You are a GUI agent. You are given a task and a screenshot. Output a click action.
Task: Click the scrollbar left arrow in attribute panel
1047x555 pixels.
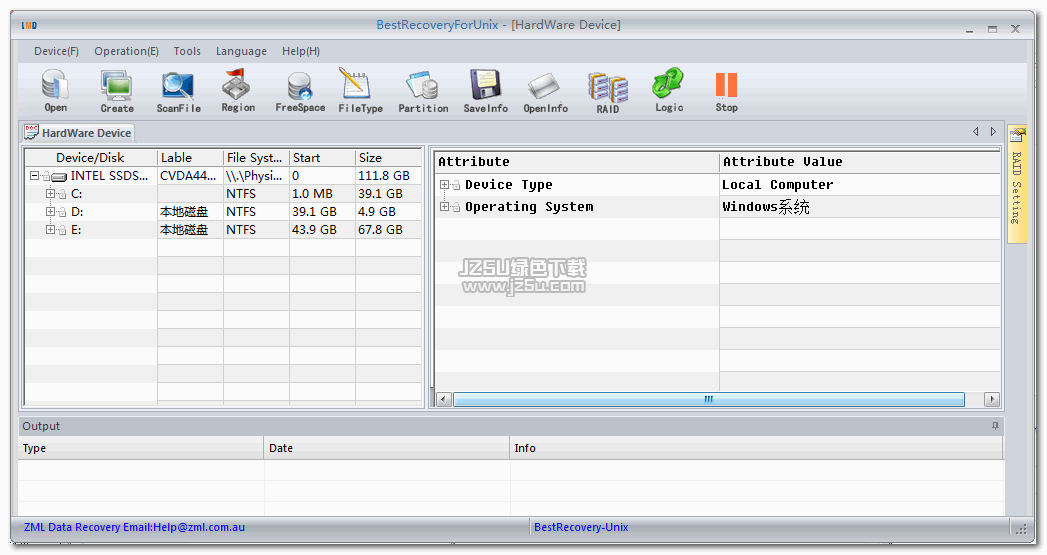click(x=444, y=399)
